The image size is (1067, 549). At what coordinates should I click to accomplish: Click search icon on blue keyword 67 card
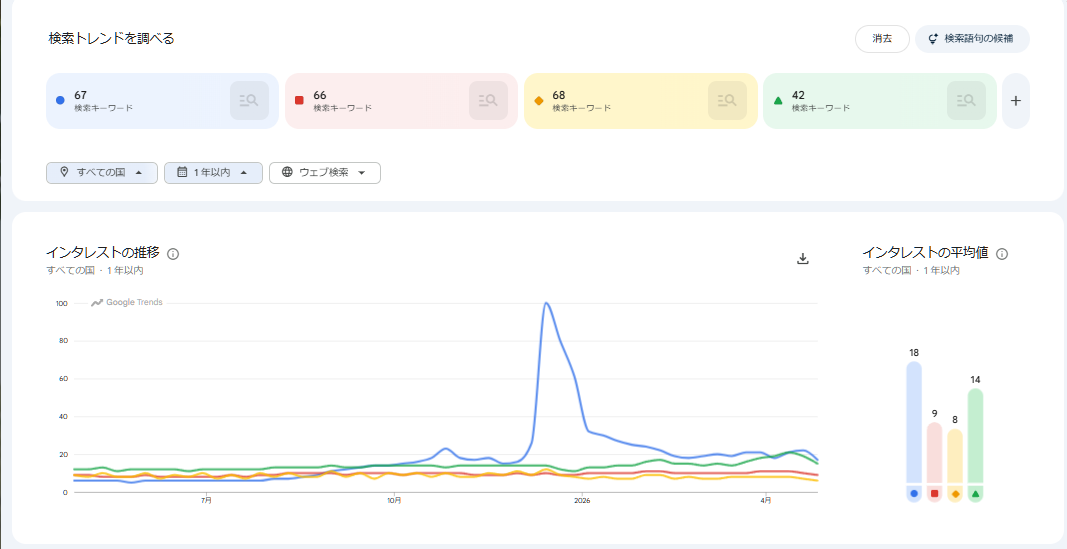pos(249,100)
